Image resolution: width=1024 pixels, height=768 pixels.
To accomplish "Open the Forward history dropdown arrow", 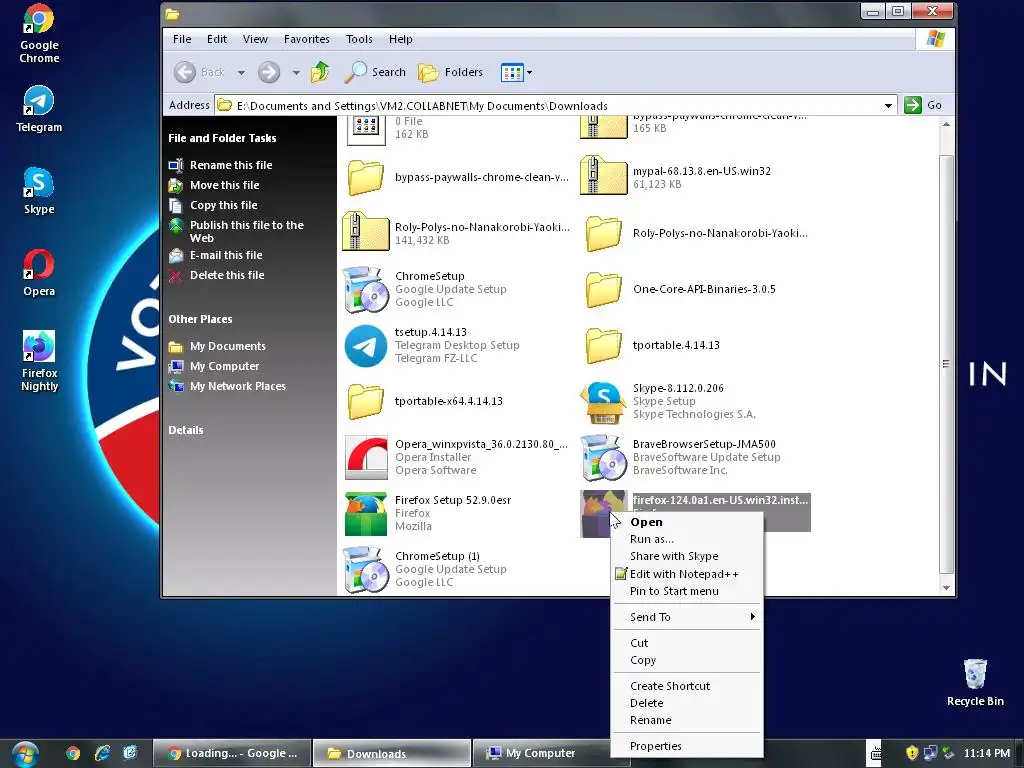I will tap(296, 72).
